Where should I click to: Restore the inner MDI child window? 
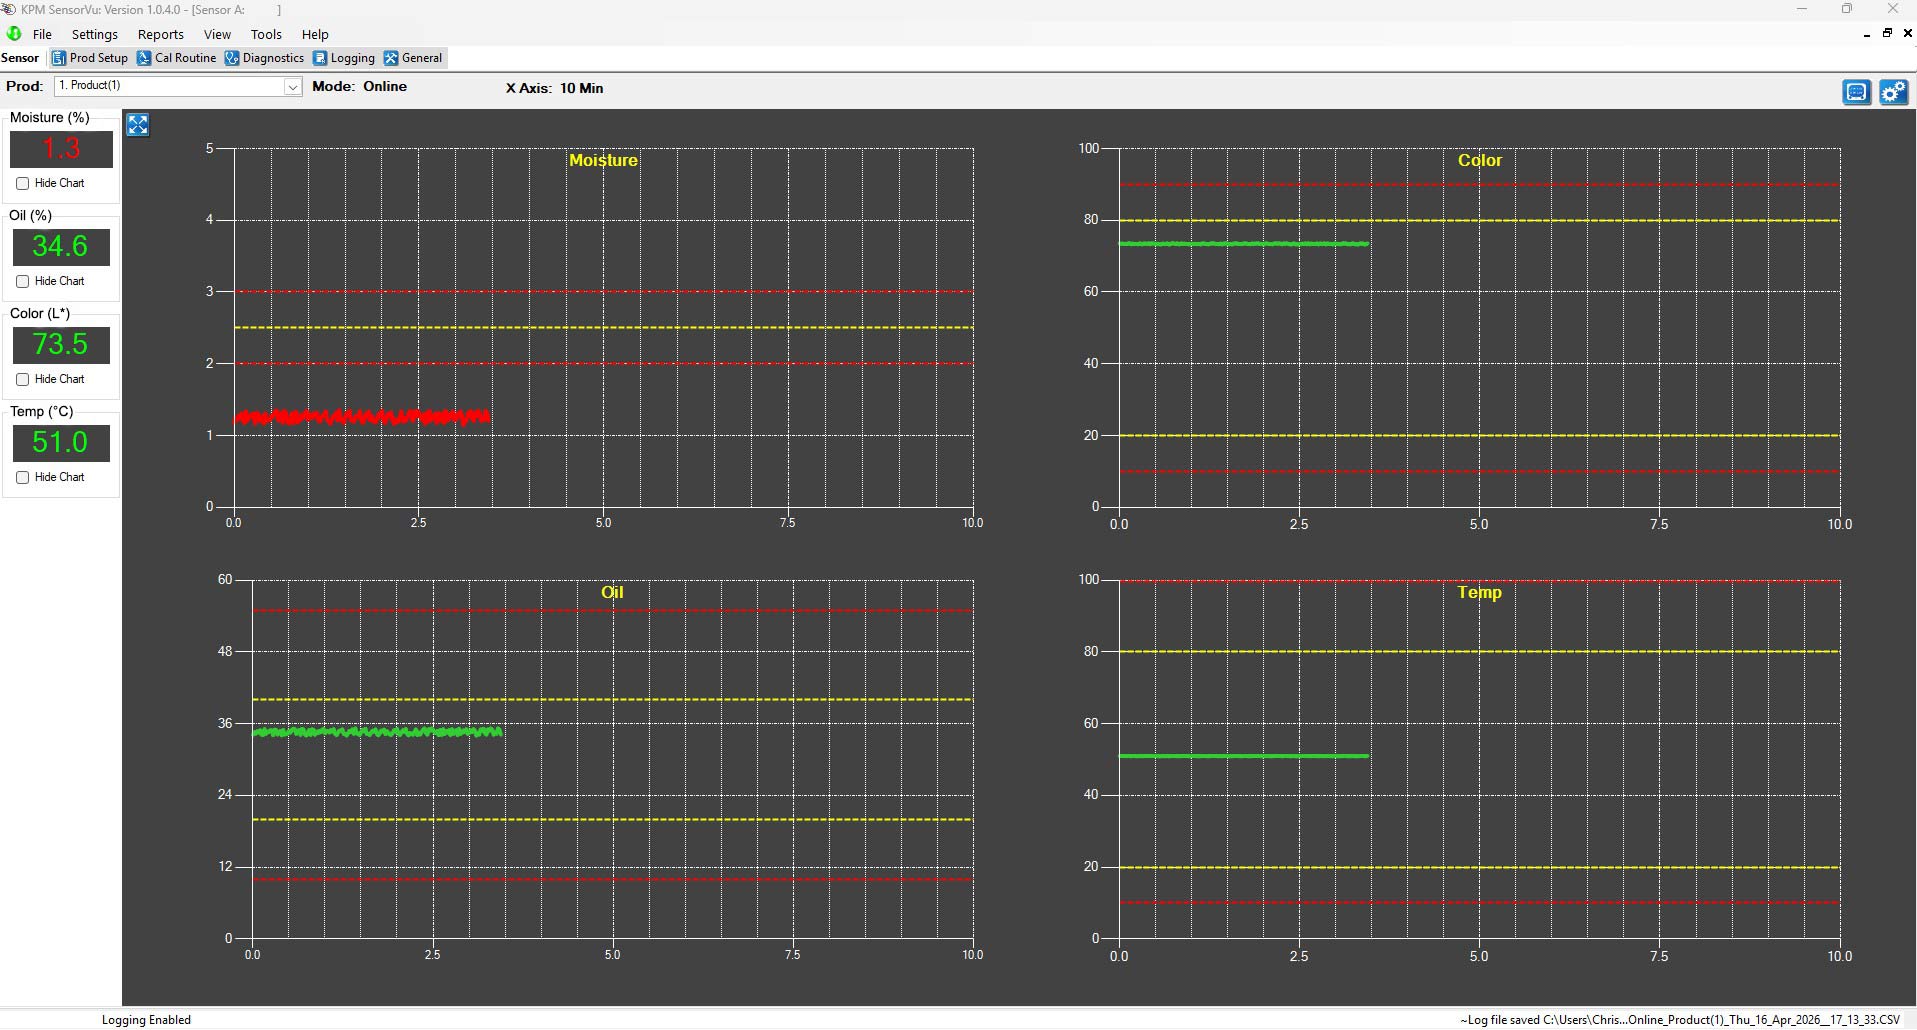coord(1887,33)
